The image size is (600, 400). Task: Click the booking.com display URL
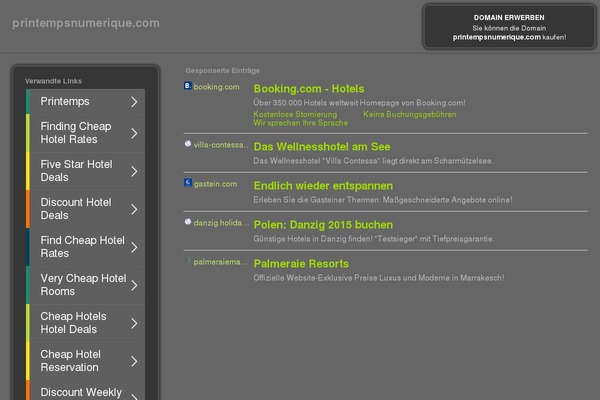pos(216,87)
